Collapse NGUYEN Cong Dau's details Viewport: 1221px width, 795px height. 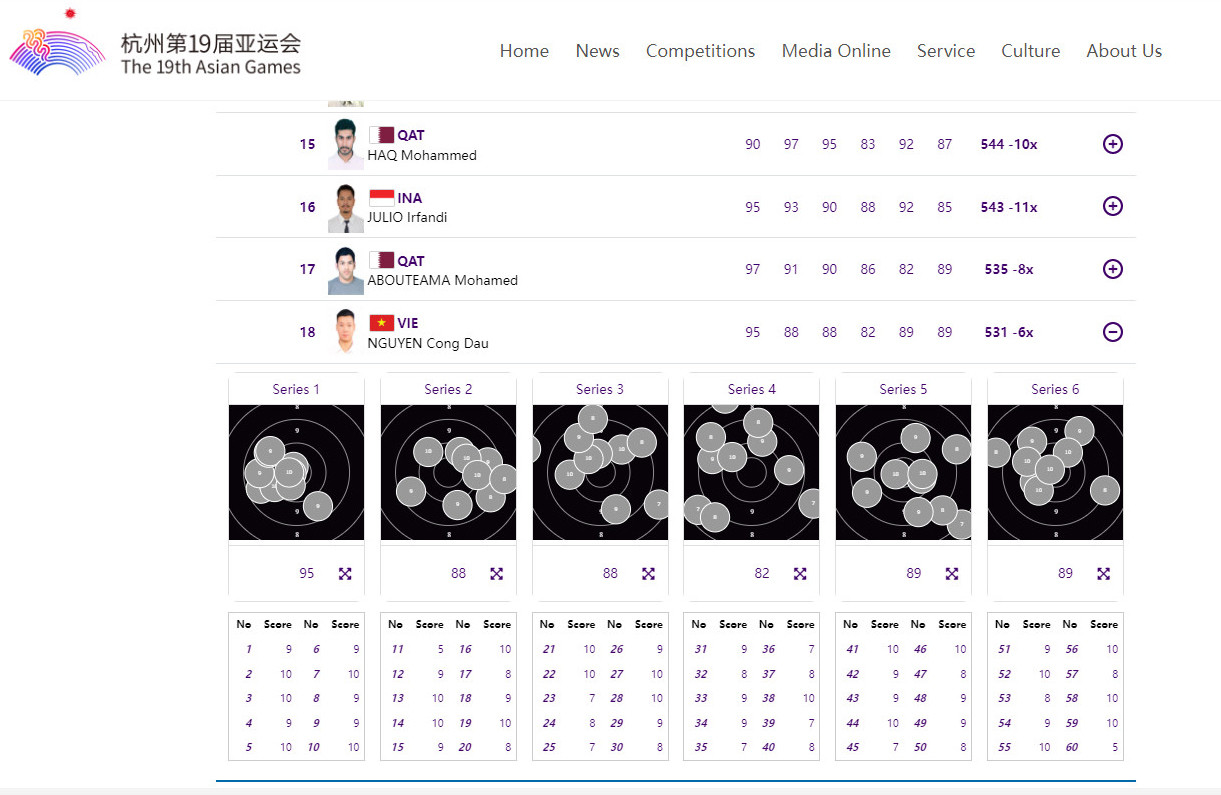[1112, 332]
